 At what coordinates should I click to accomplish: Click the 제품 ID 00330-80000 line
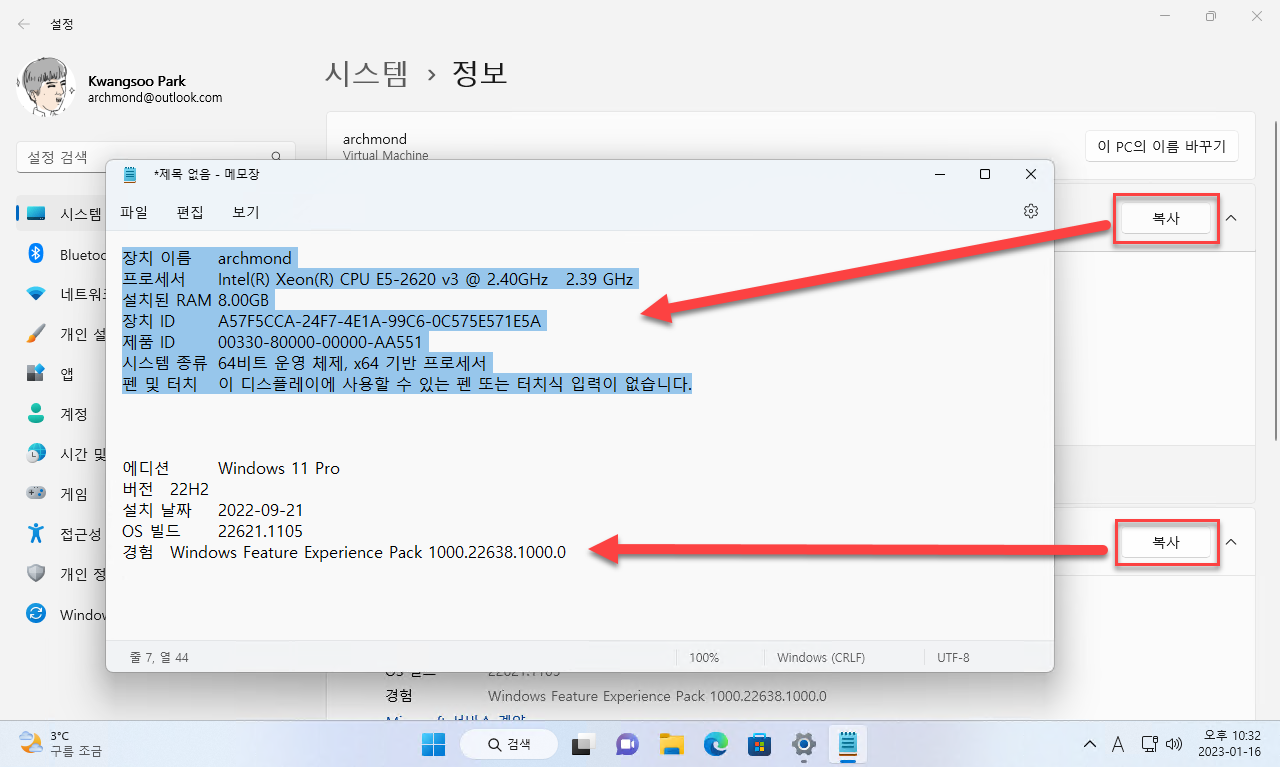tap(275, 342)
